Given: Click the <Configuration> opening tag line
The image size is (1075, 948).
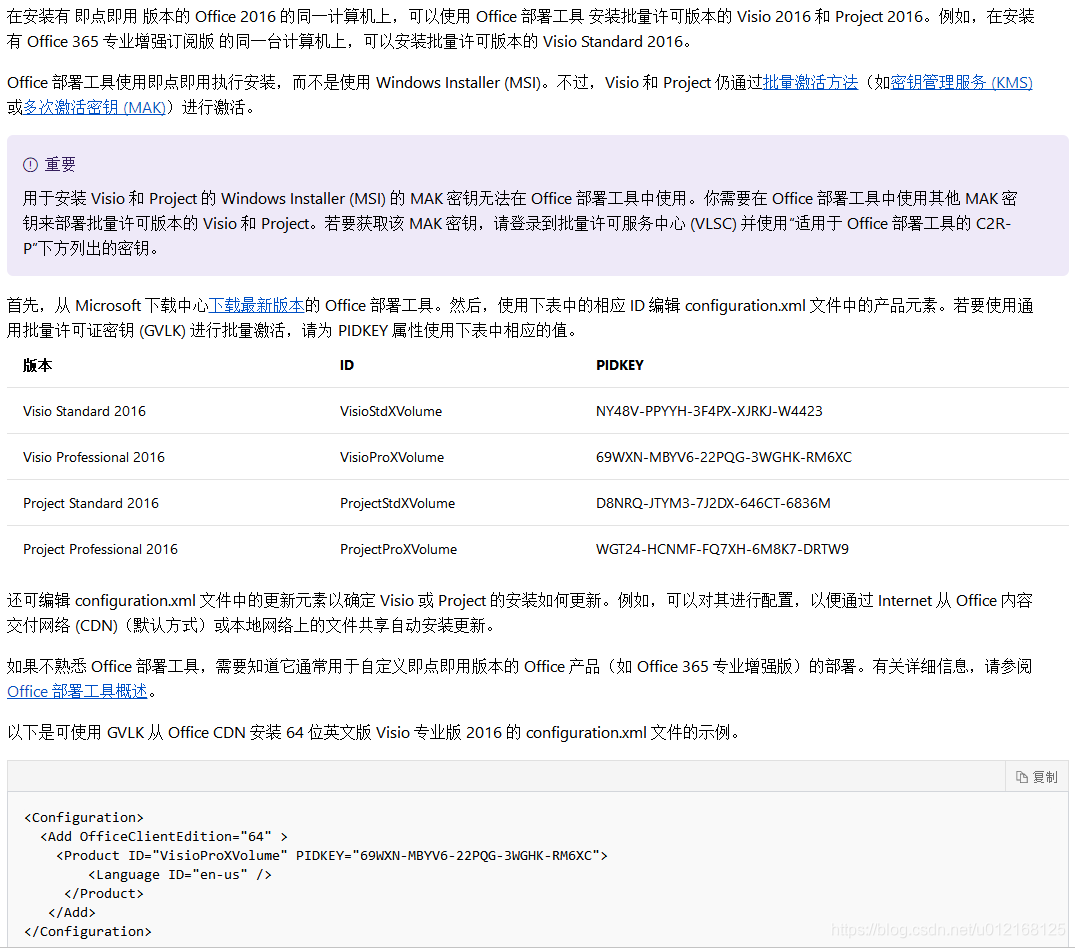Looking at the screenshot, I should pos(84,817).
